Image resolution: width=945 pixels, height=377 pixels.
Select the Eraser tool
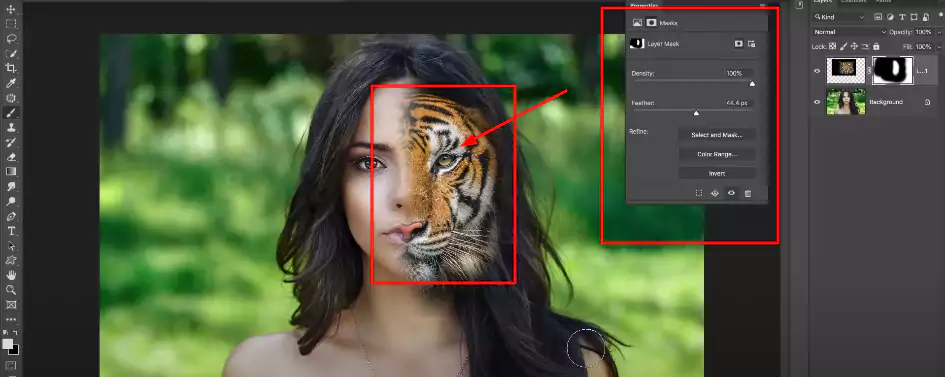point(11,157)
